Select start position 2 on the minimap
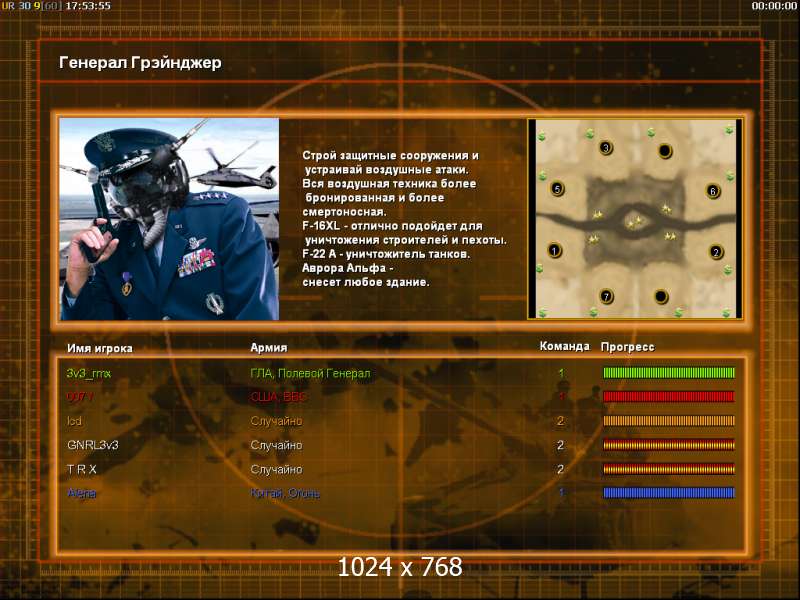Viewport: 800px width, 600px height. (x=716, y=252)
